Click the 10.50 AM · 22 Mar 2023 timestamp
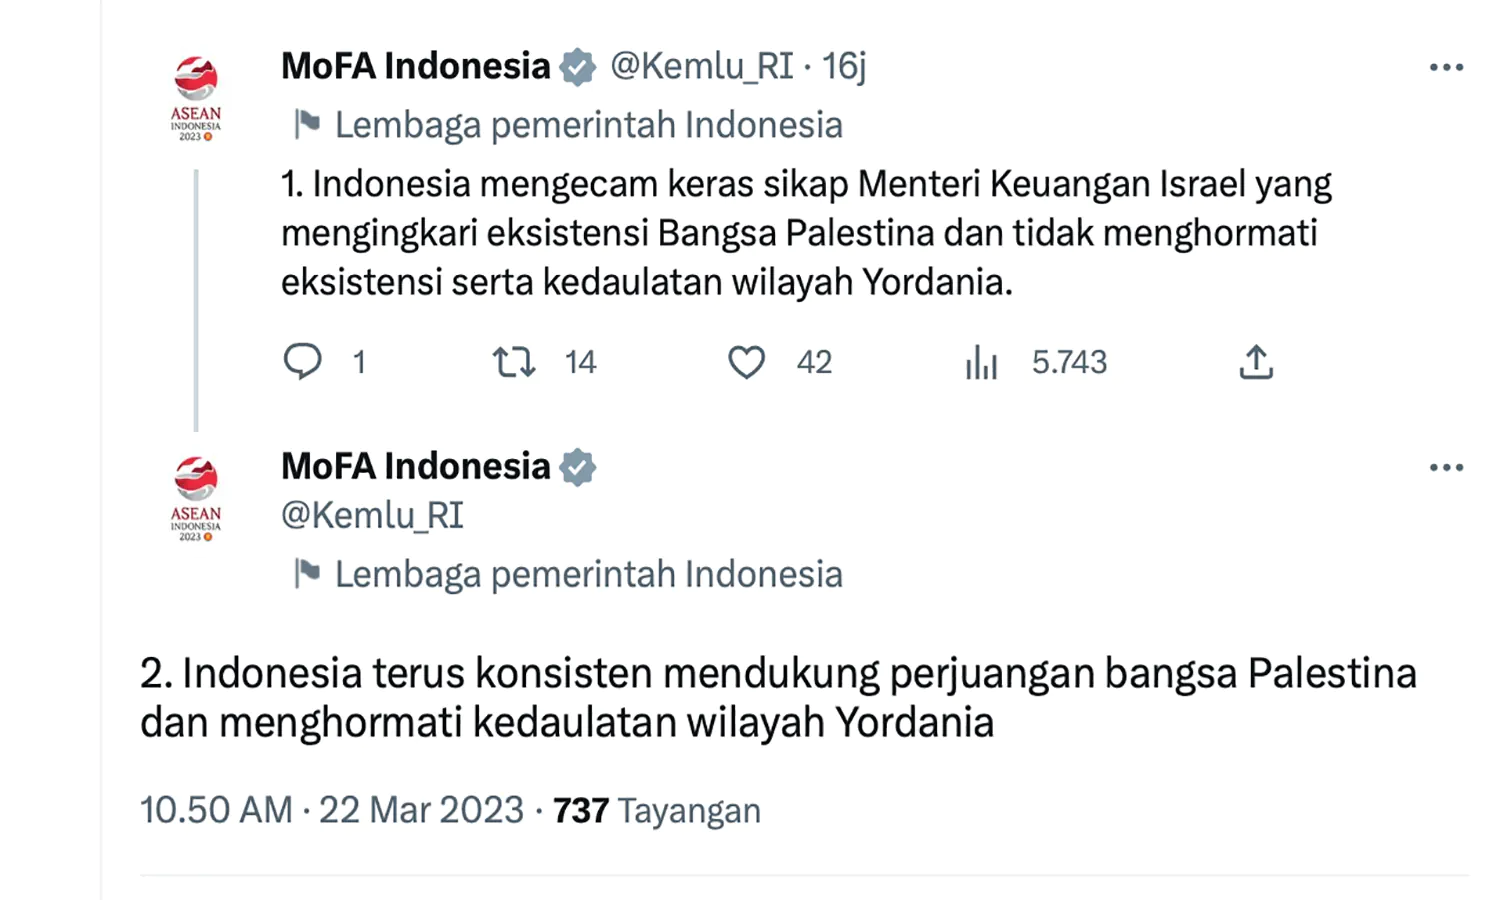This screenshot has height=900, width=1500. click(332, 810)
